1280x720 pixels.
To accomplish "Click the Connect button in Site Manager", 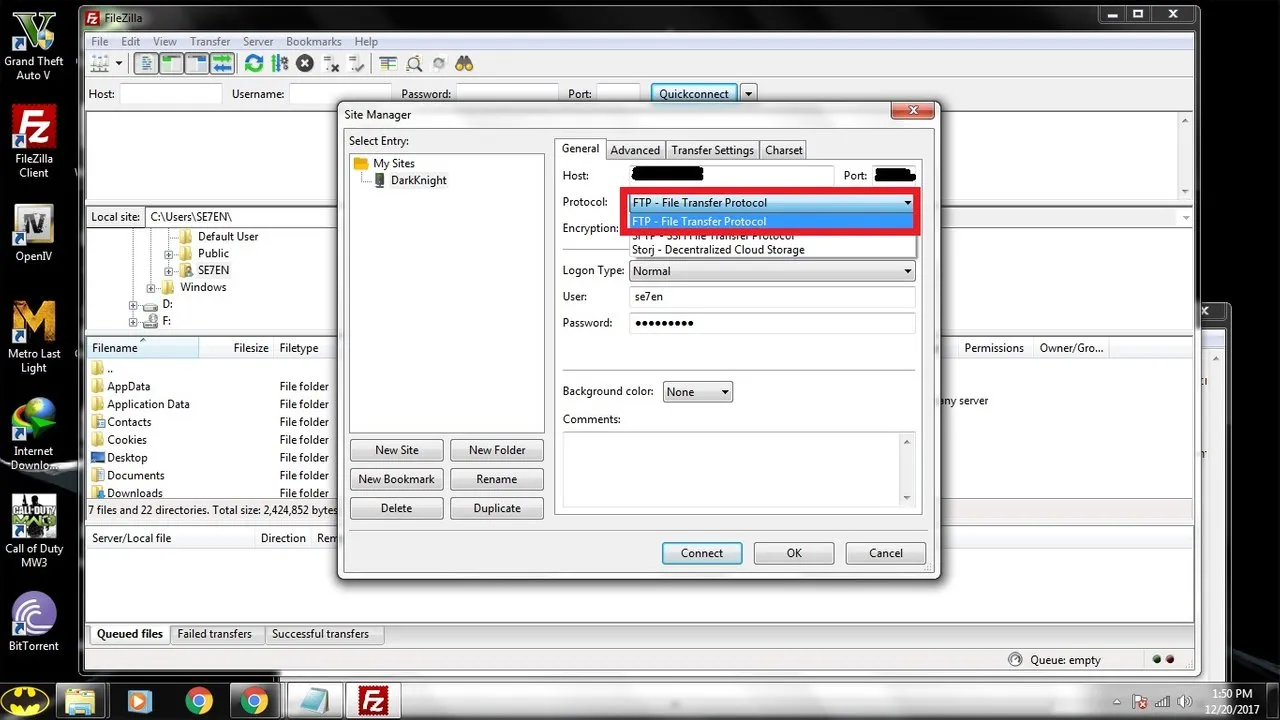I will [x=702, y=553].
